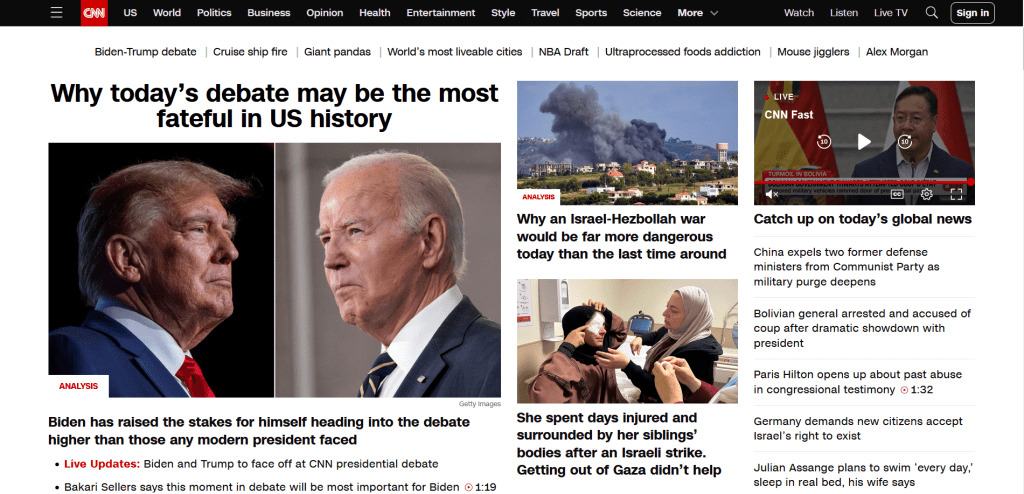Viewport: 1024px width, 494px height.
Task: Open the Israel-Hezbollah smoke photo story
Action: [x=627, y=142]
